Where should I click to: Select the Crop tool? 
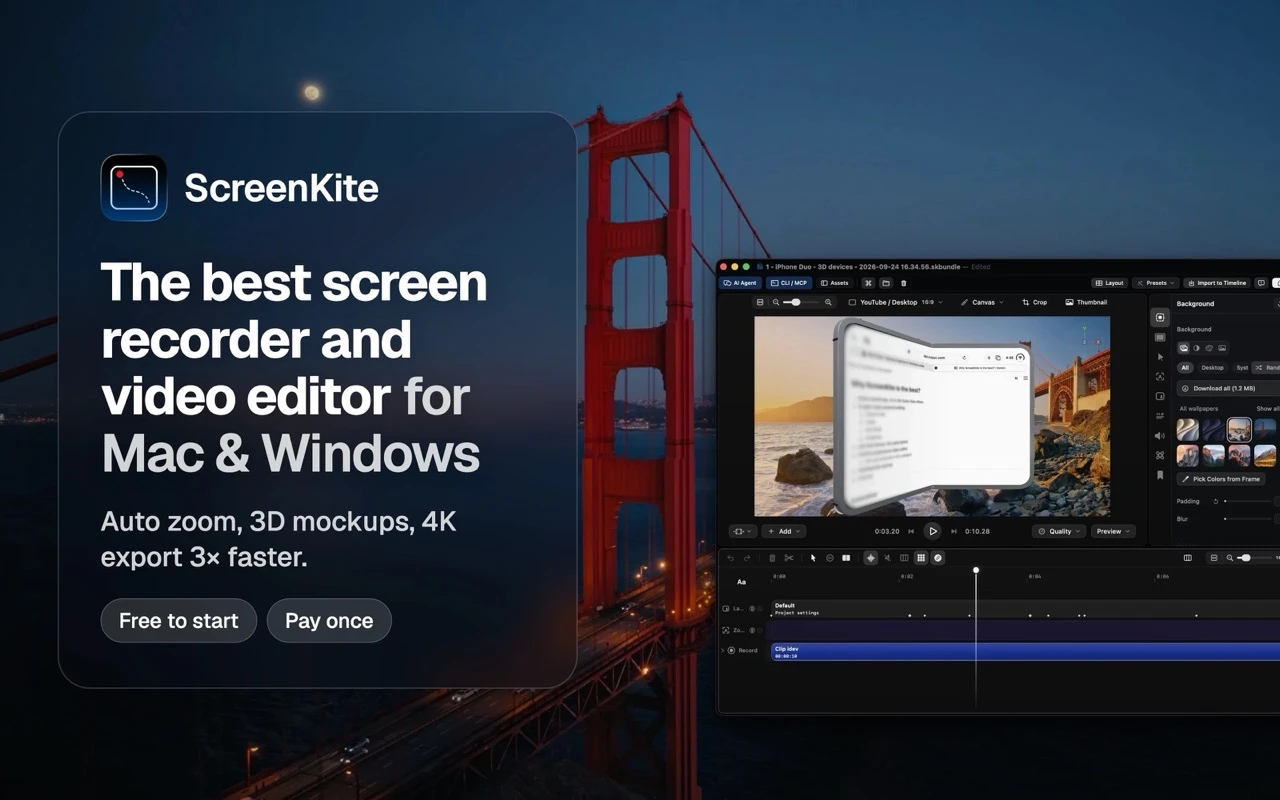coord(1035,302)
